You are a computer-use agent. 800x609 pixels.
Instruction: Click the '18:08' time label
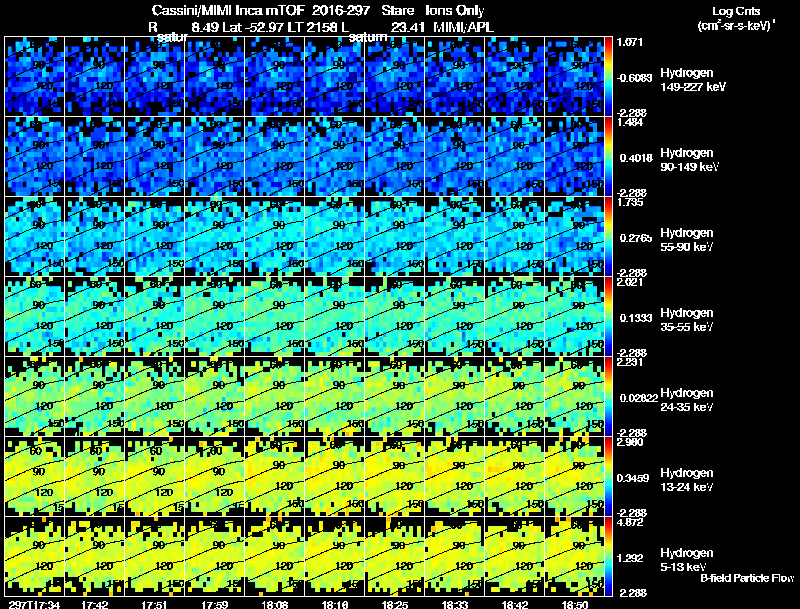274,604
